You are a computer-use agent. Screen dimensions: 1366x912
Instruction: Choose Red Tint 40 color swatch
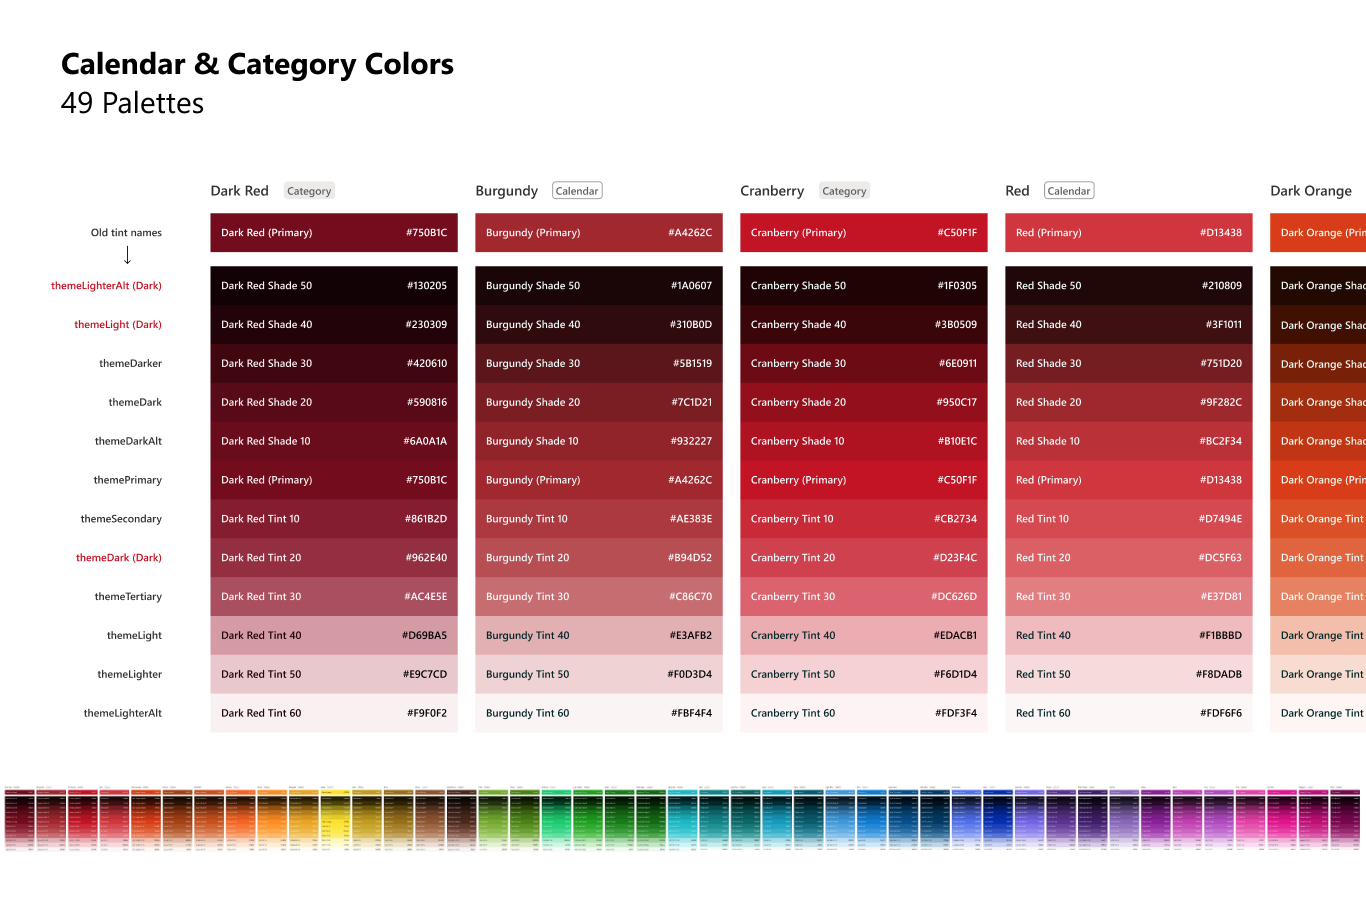[x=1129, y=635]
